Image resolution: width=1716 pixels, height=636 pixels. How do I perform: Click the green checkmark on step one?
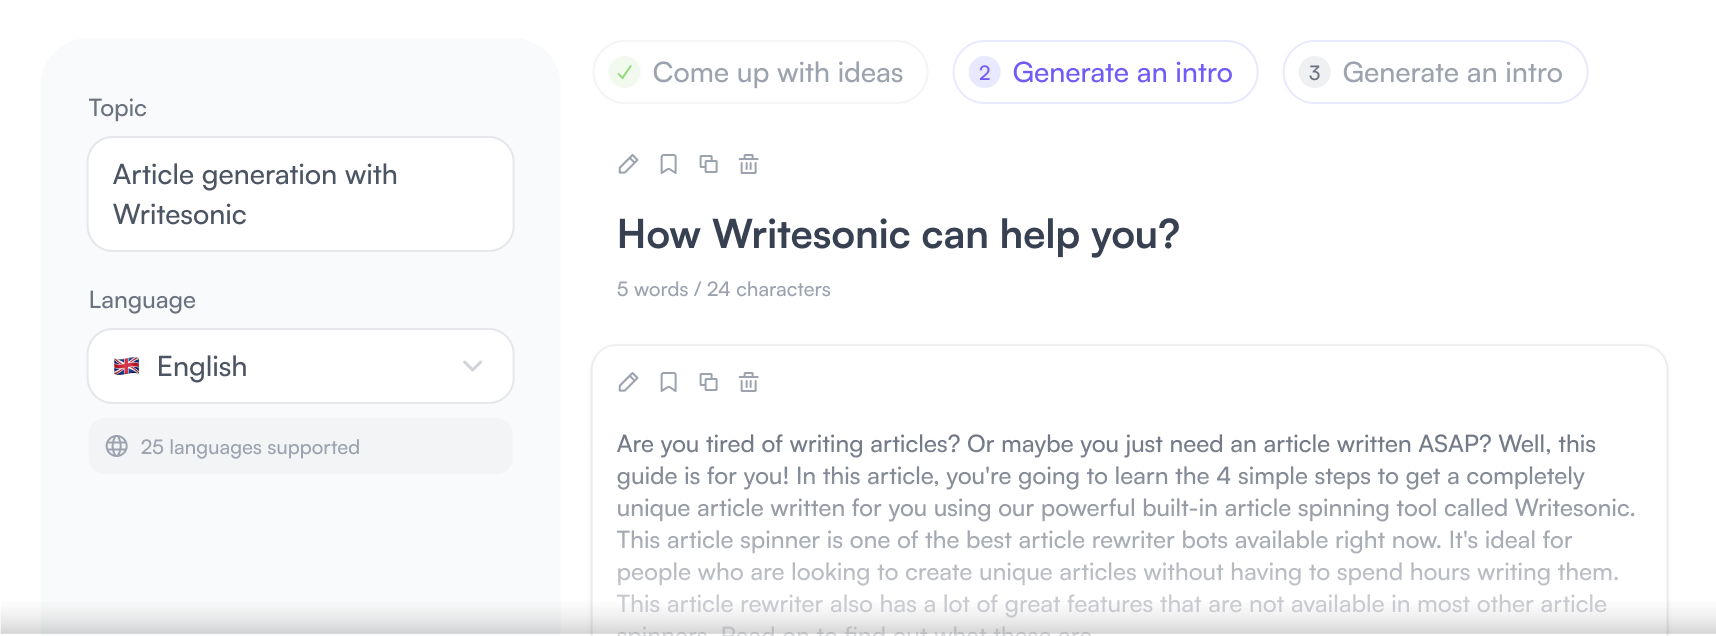pos(625,72)
